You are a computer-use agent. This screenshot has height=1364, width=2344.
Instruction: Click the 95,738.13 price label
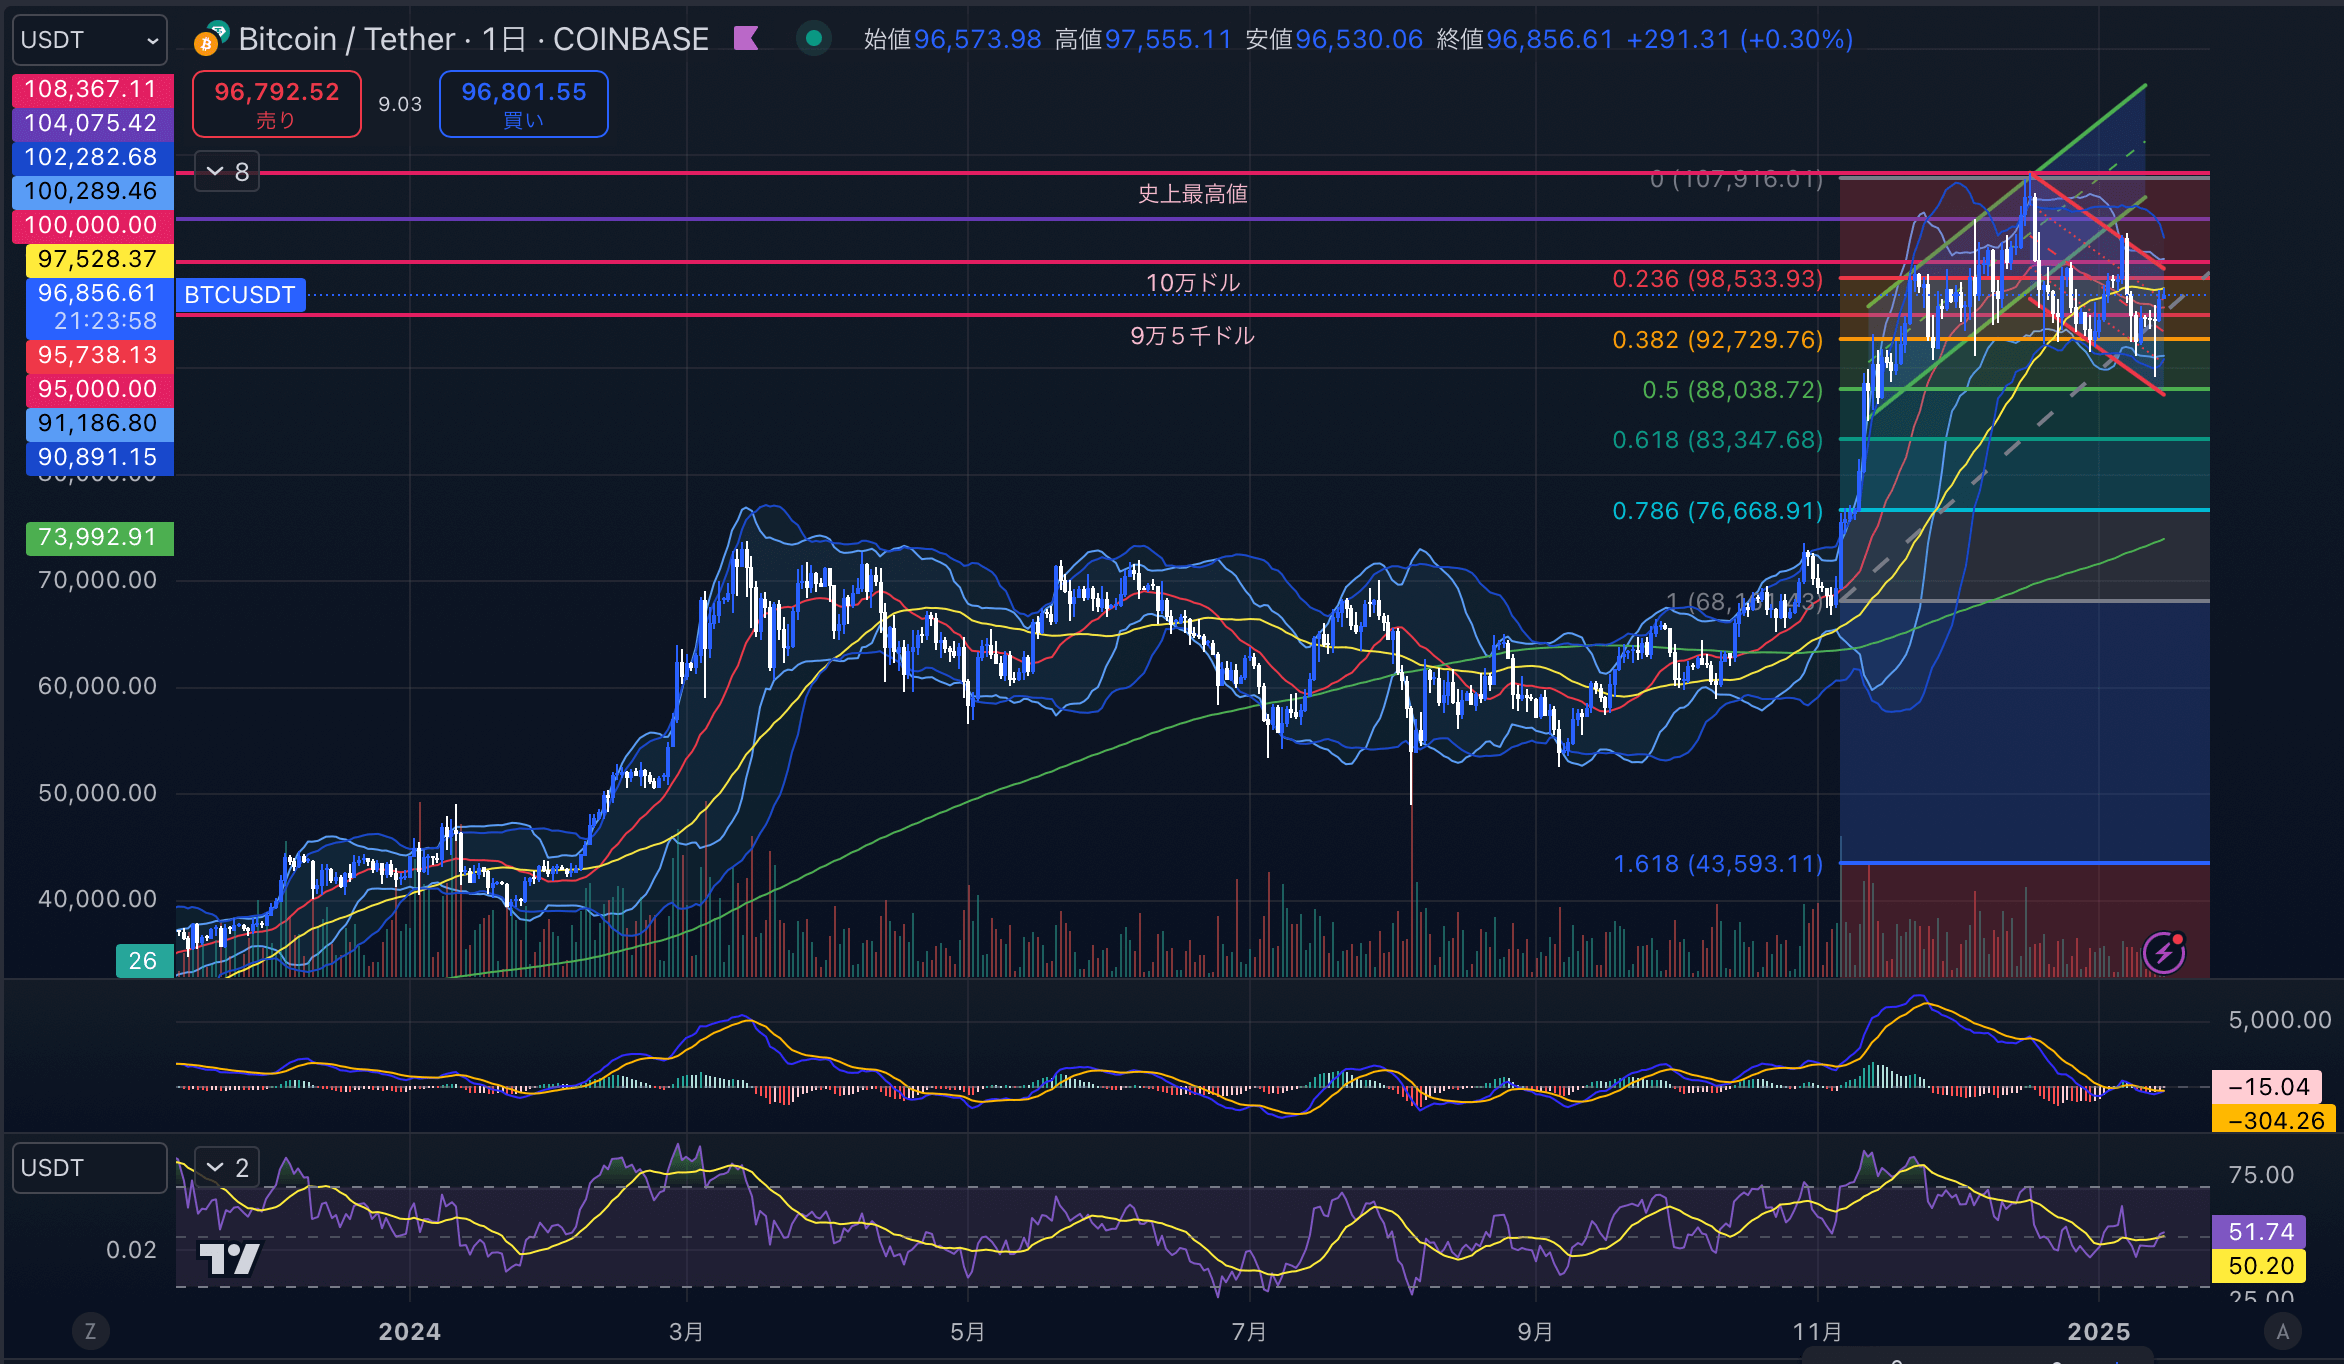pos(98,355)
